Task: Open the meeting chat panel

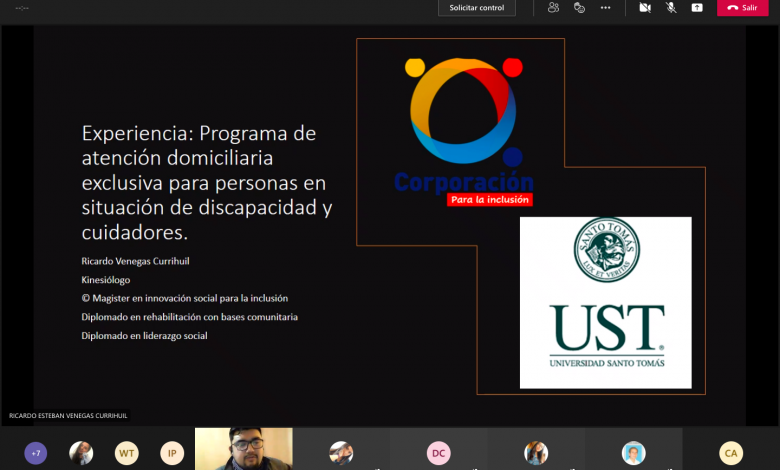Action: [x=579, y=8]
